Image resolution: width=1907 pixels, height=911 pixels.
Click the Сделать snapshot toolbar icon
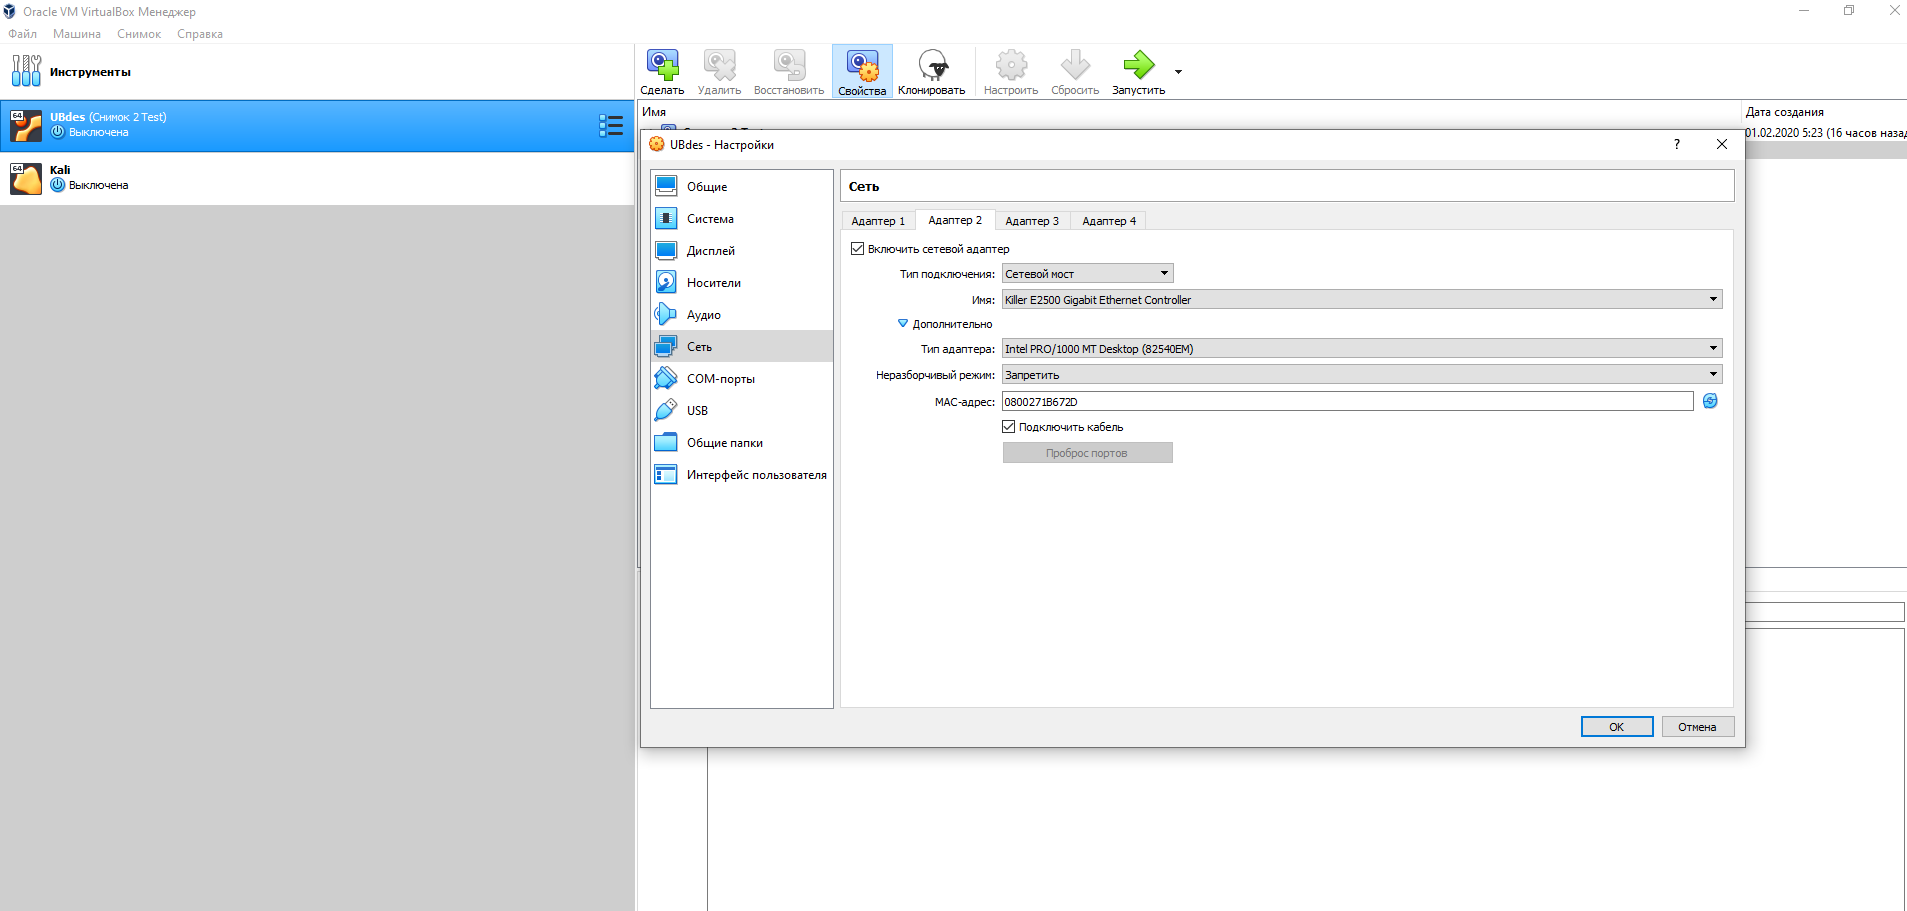point(662,65)
